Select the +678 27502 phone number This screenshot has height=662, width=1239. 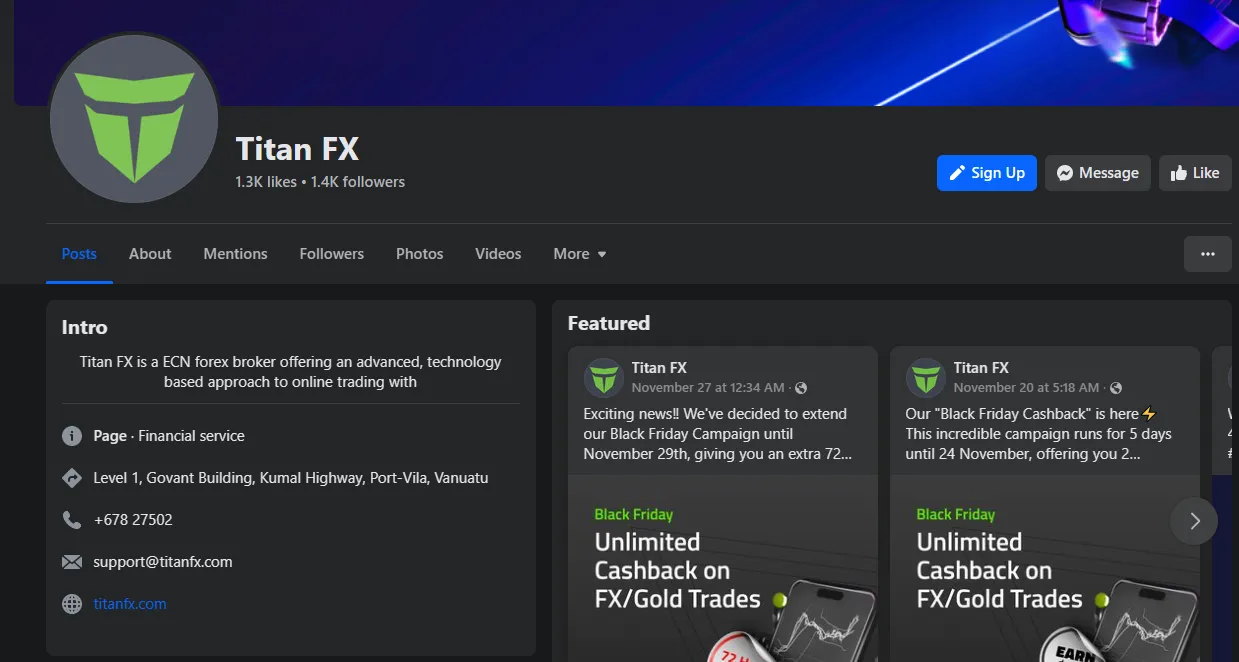pyautogui.click(x=133, y=520)
